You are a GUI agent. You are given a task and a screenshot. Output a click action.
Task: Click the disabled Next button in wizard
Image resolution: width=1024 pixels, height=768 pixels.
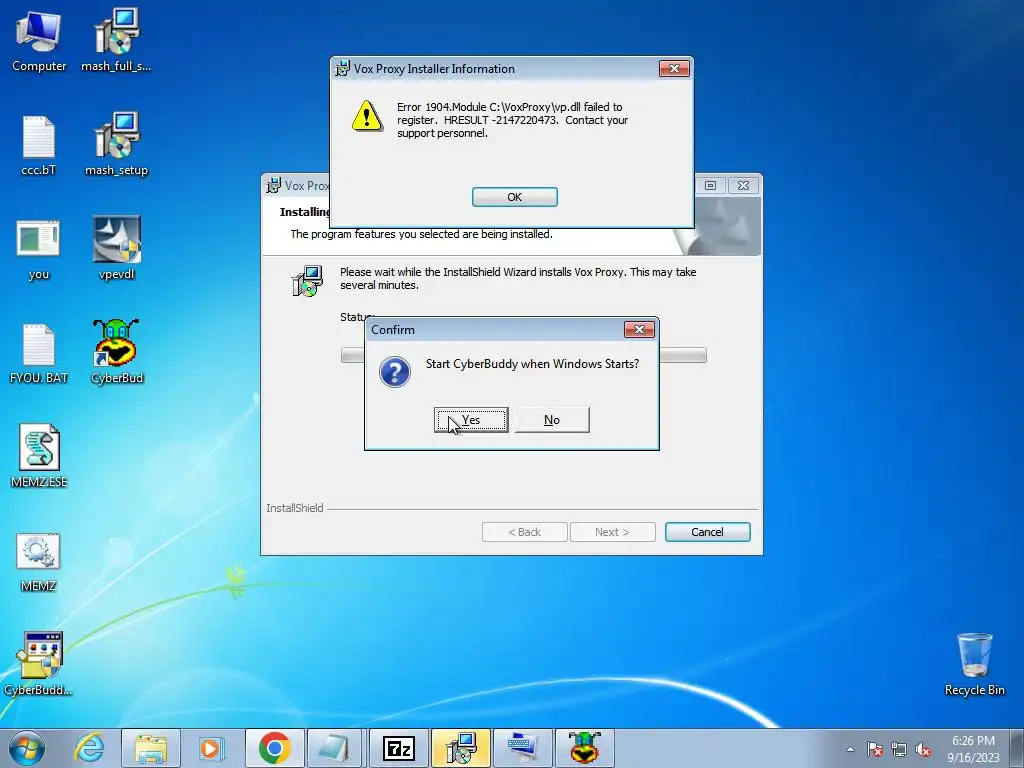613,532
